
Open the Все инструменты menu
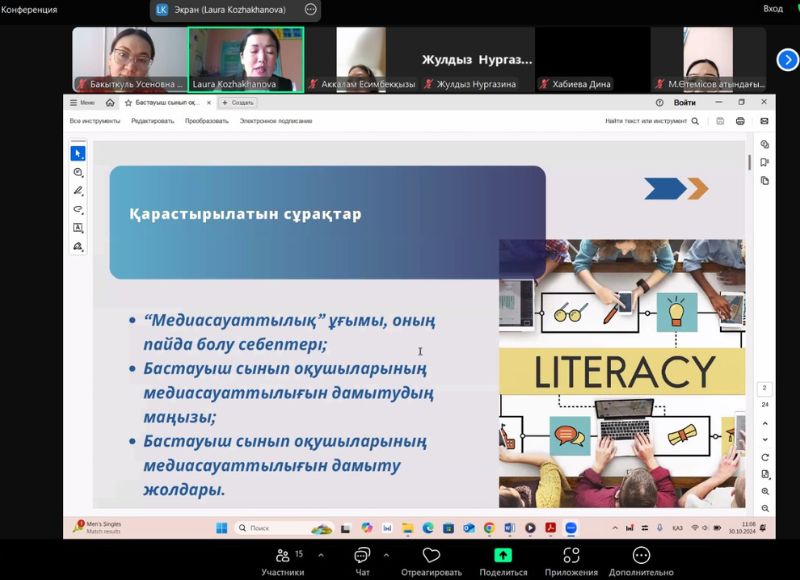pos(95,121)
